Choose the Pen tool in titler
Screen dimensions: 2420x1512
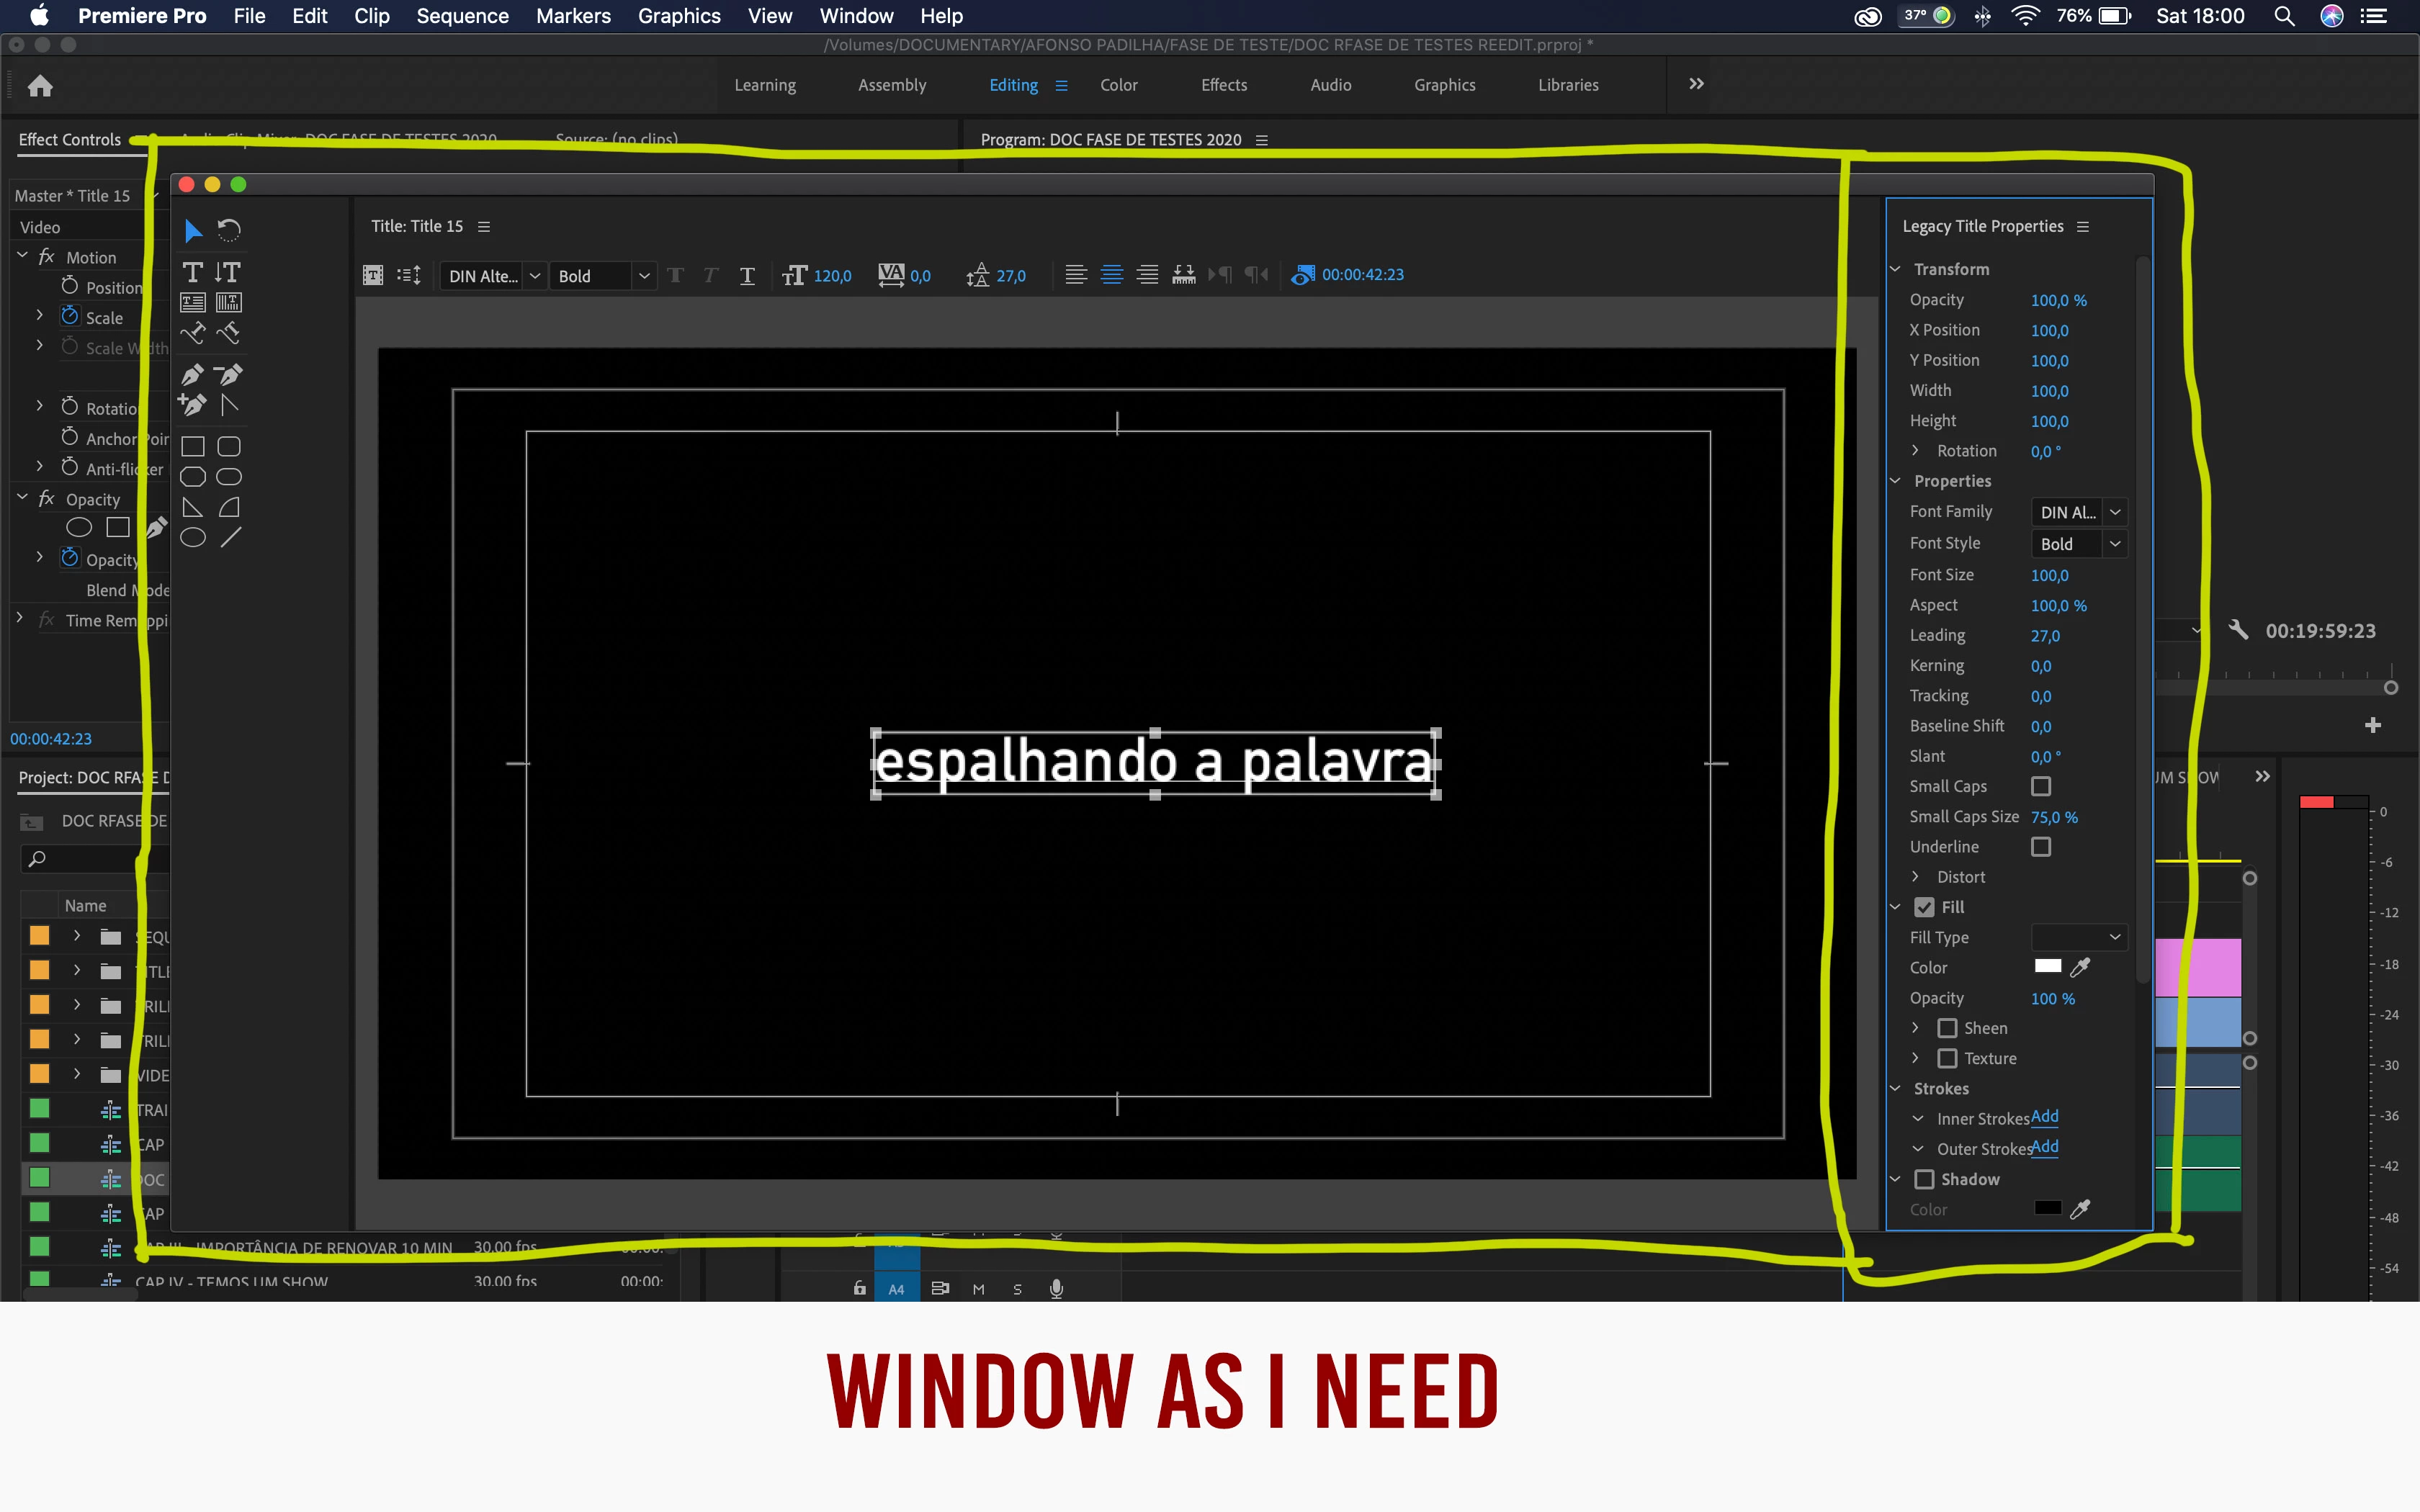(x=193, y=375)
